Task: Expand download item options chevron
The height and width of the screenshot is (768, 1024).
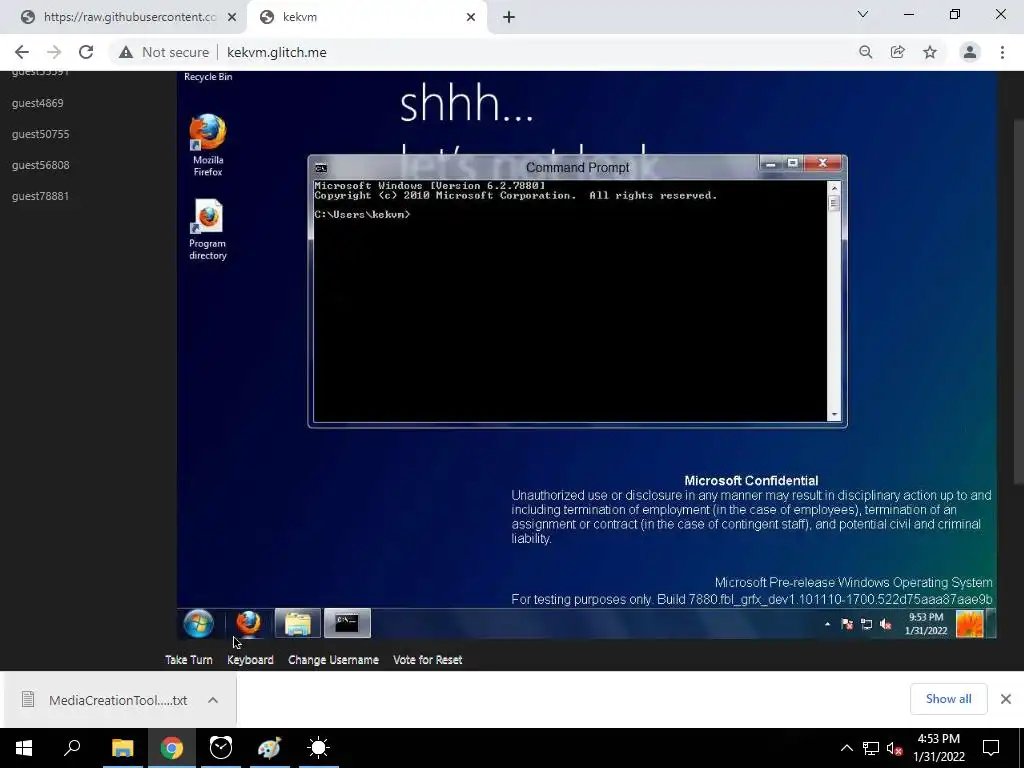Action: [x=213, y=700]
